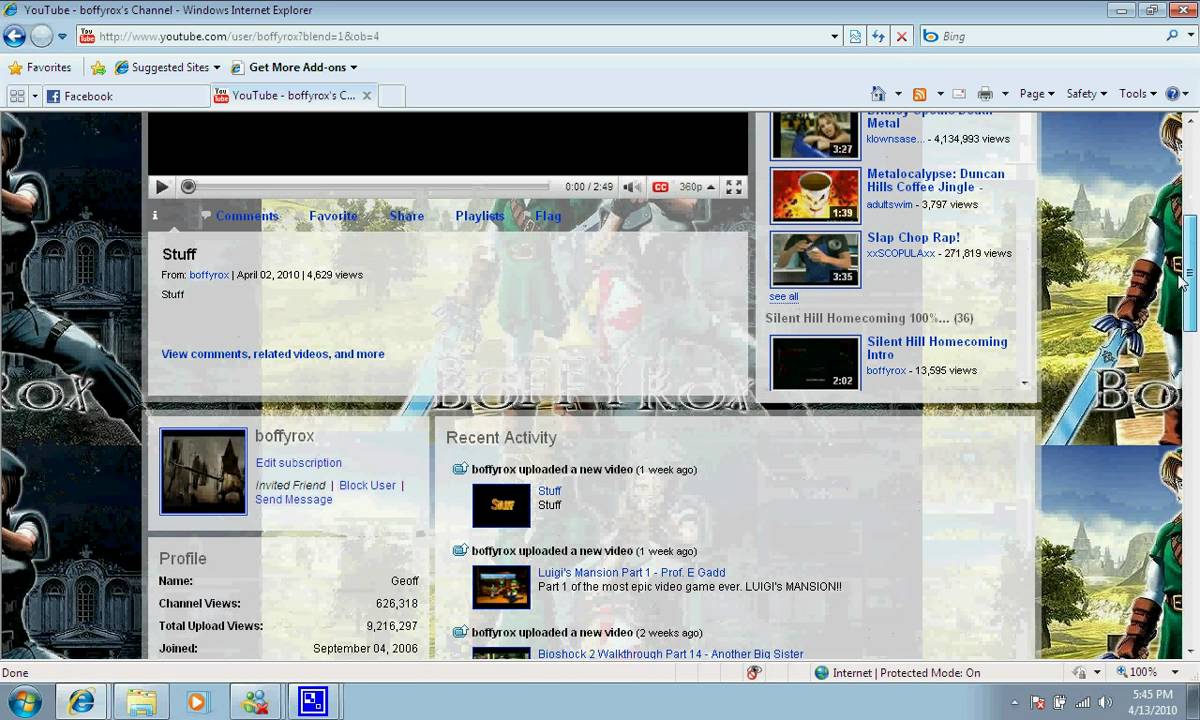The height and width of the screenshot is (720, 1200).
Task: Click Send Message link
Action: click(x=294, y=500)
